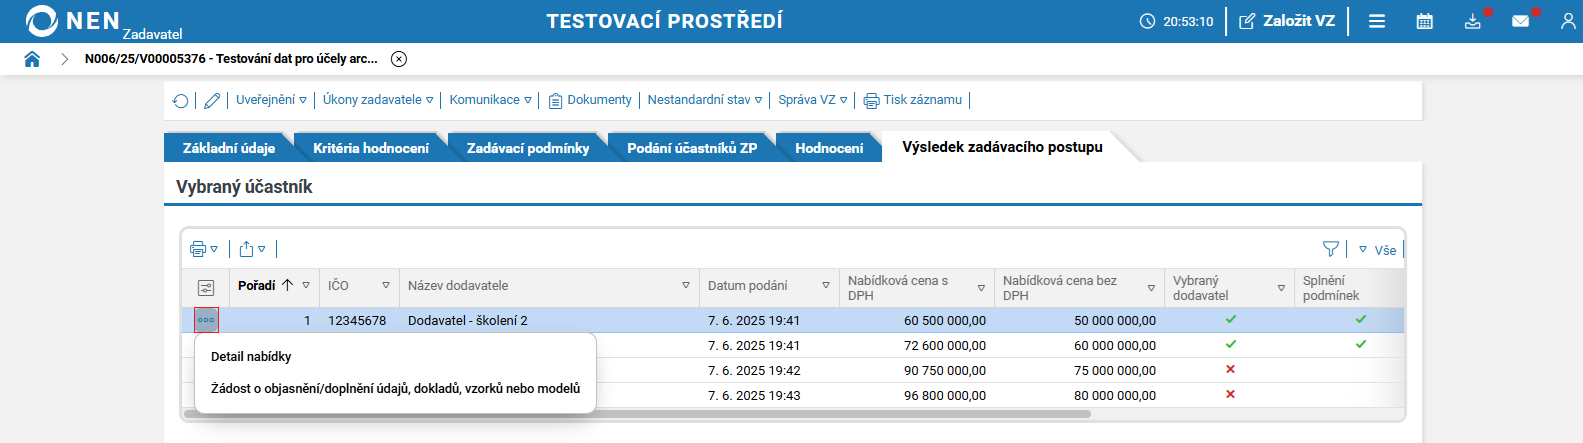Open the IČO column filter arrow
The height and width of the screenshot is (443, 1583).
point(386,286)
